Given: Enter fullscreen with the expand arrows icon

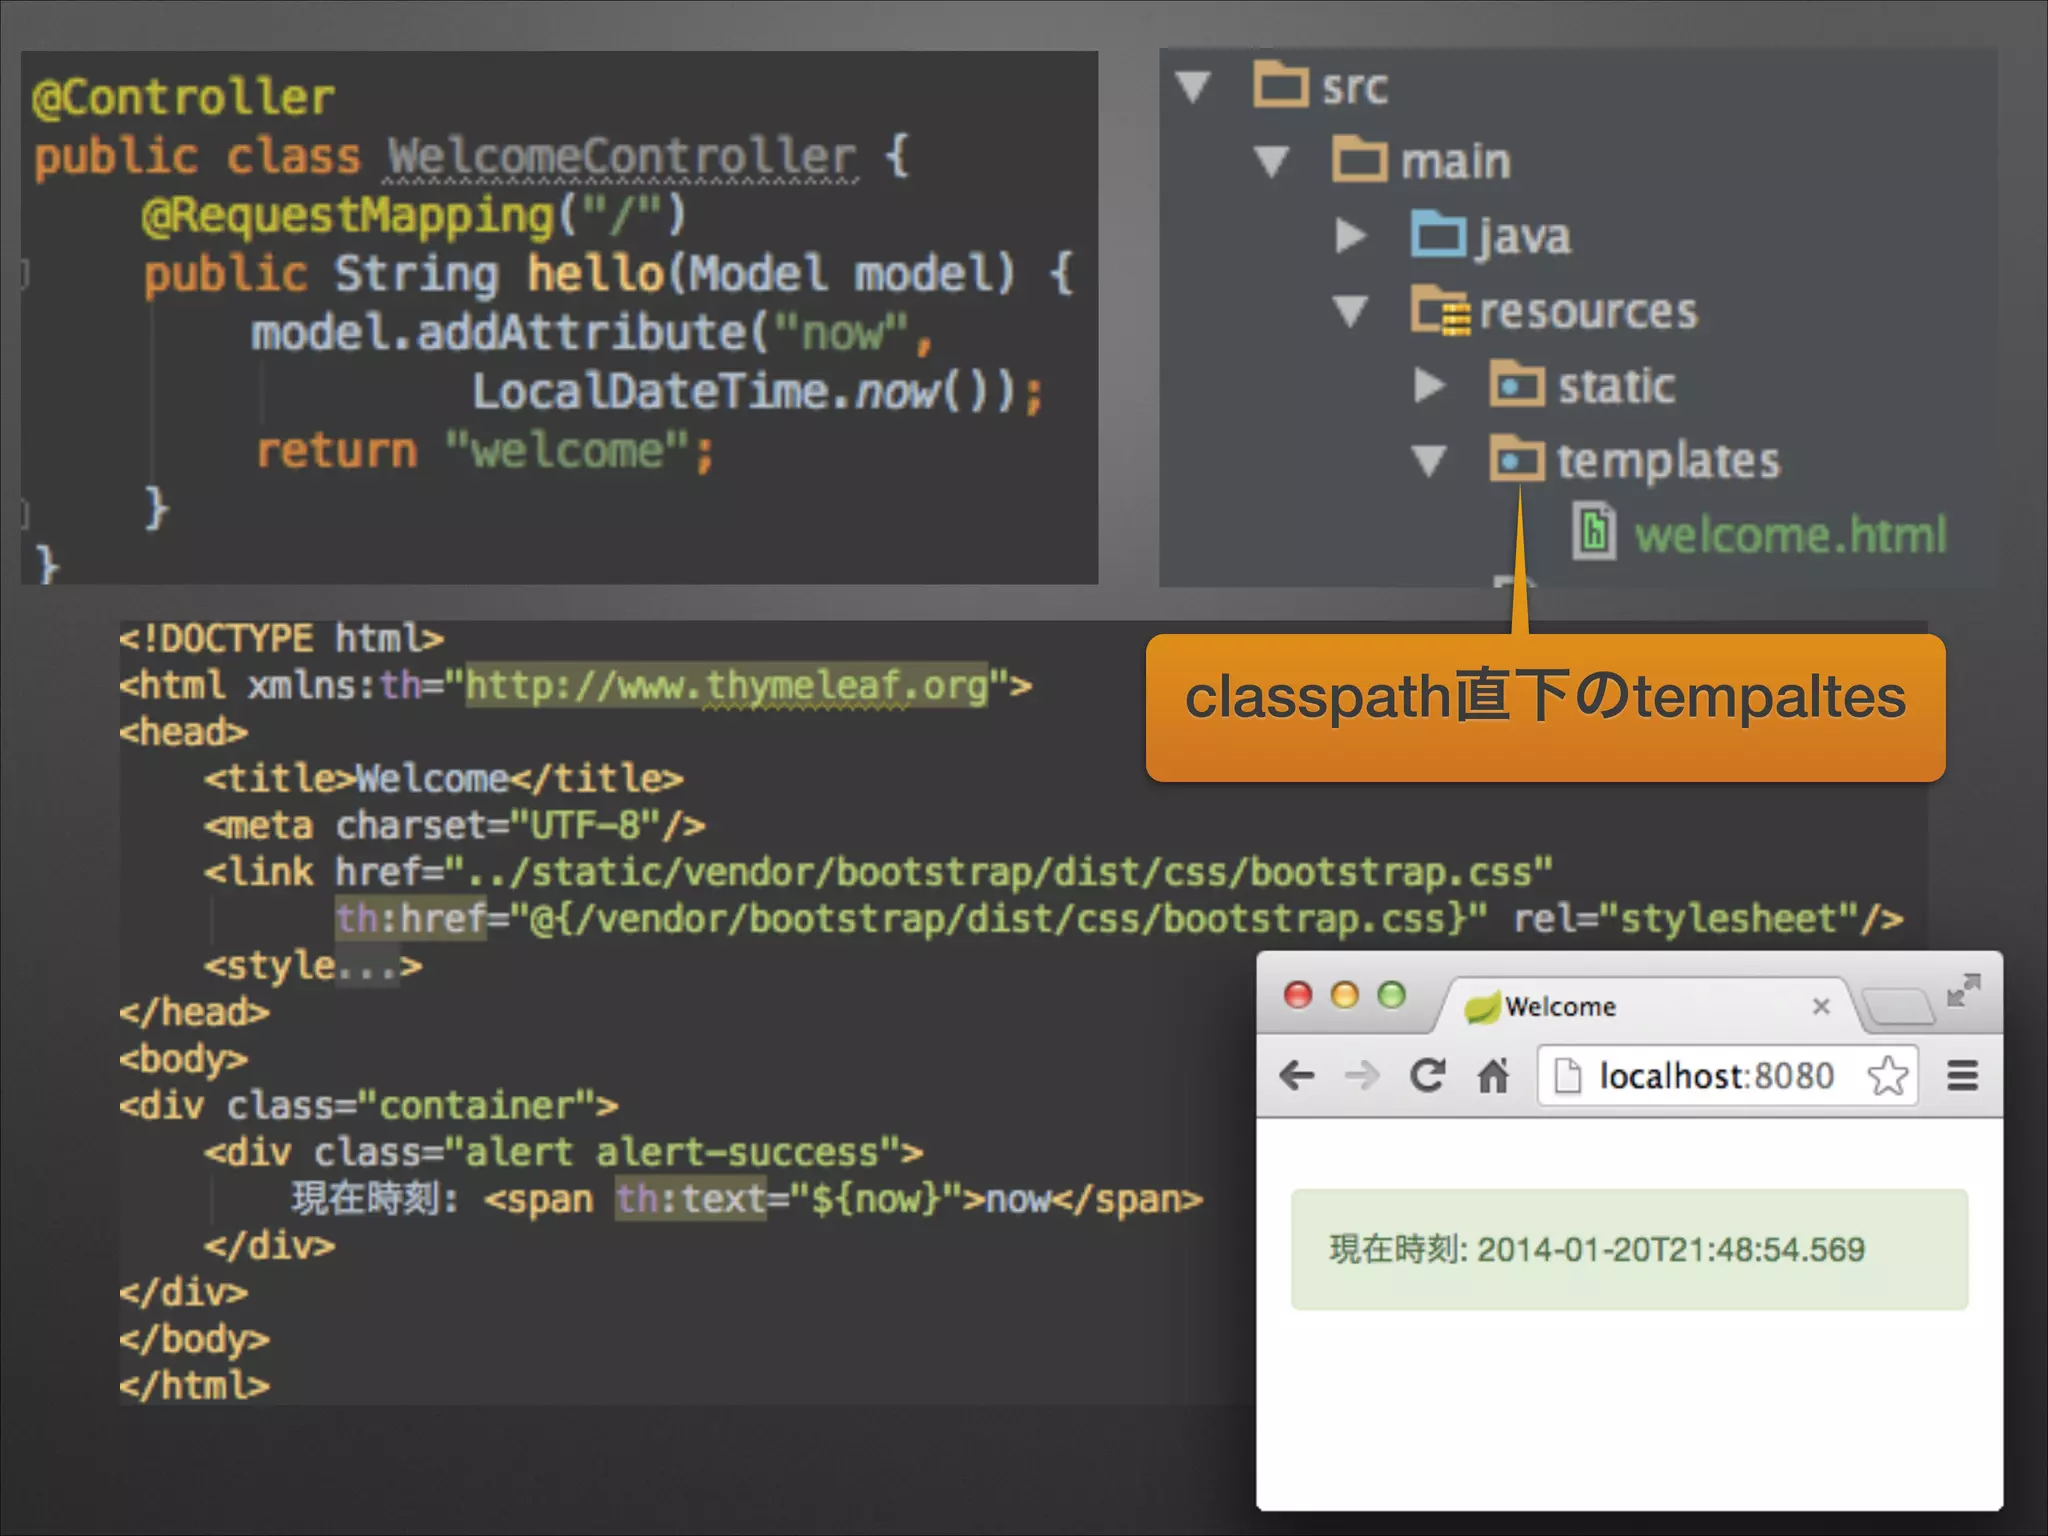Looking at the screenshot, I should (1964, 990).
